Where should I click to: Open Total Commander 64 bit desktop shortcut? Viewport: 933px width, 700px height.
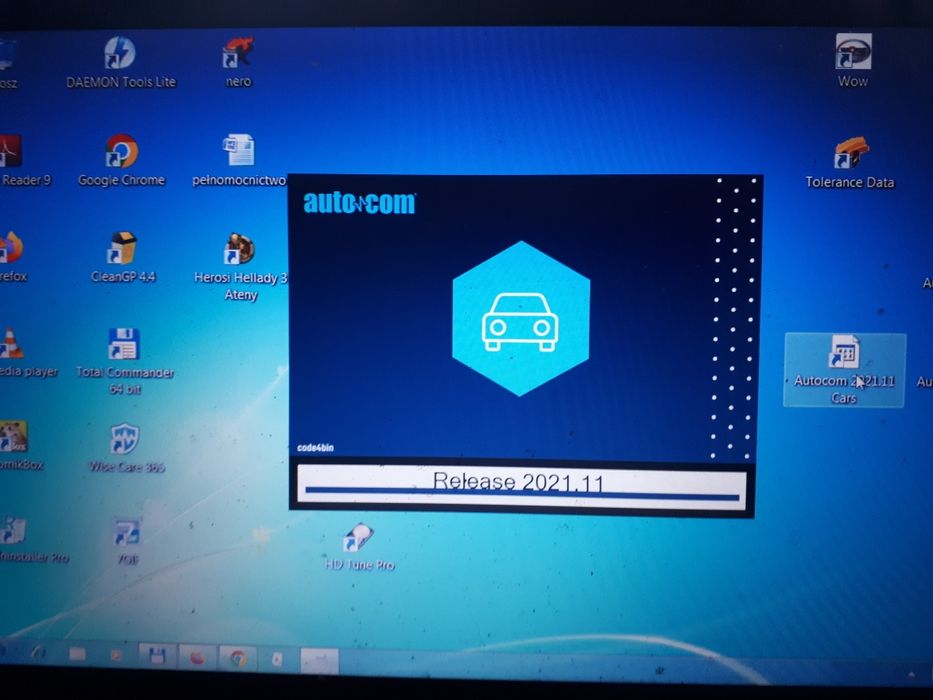click(125, 361)
